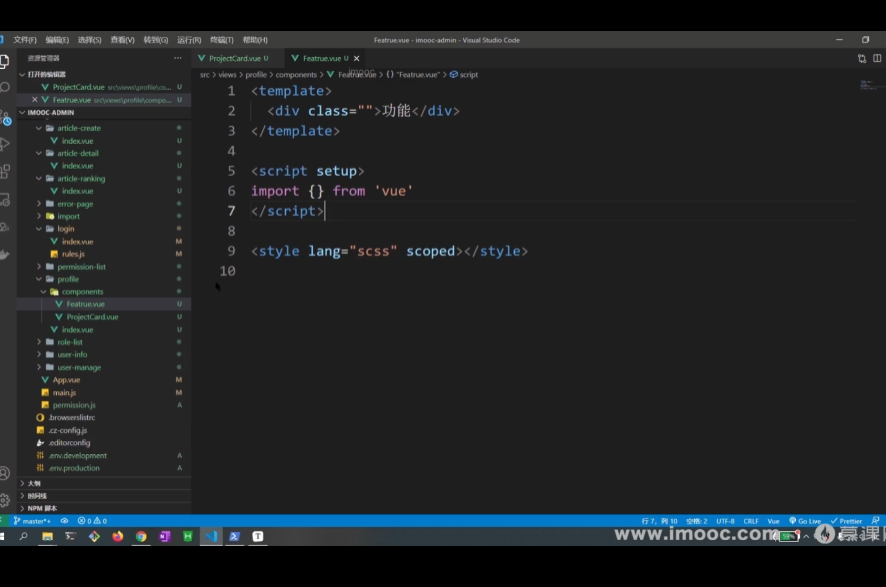This screenshot has width=886, height=587.
Task: Change the Vue language mode in status bar
Action: click(x=773, y=521)
